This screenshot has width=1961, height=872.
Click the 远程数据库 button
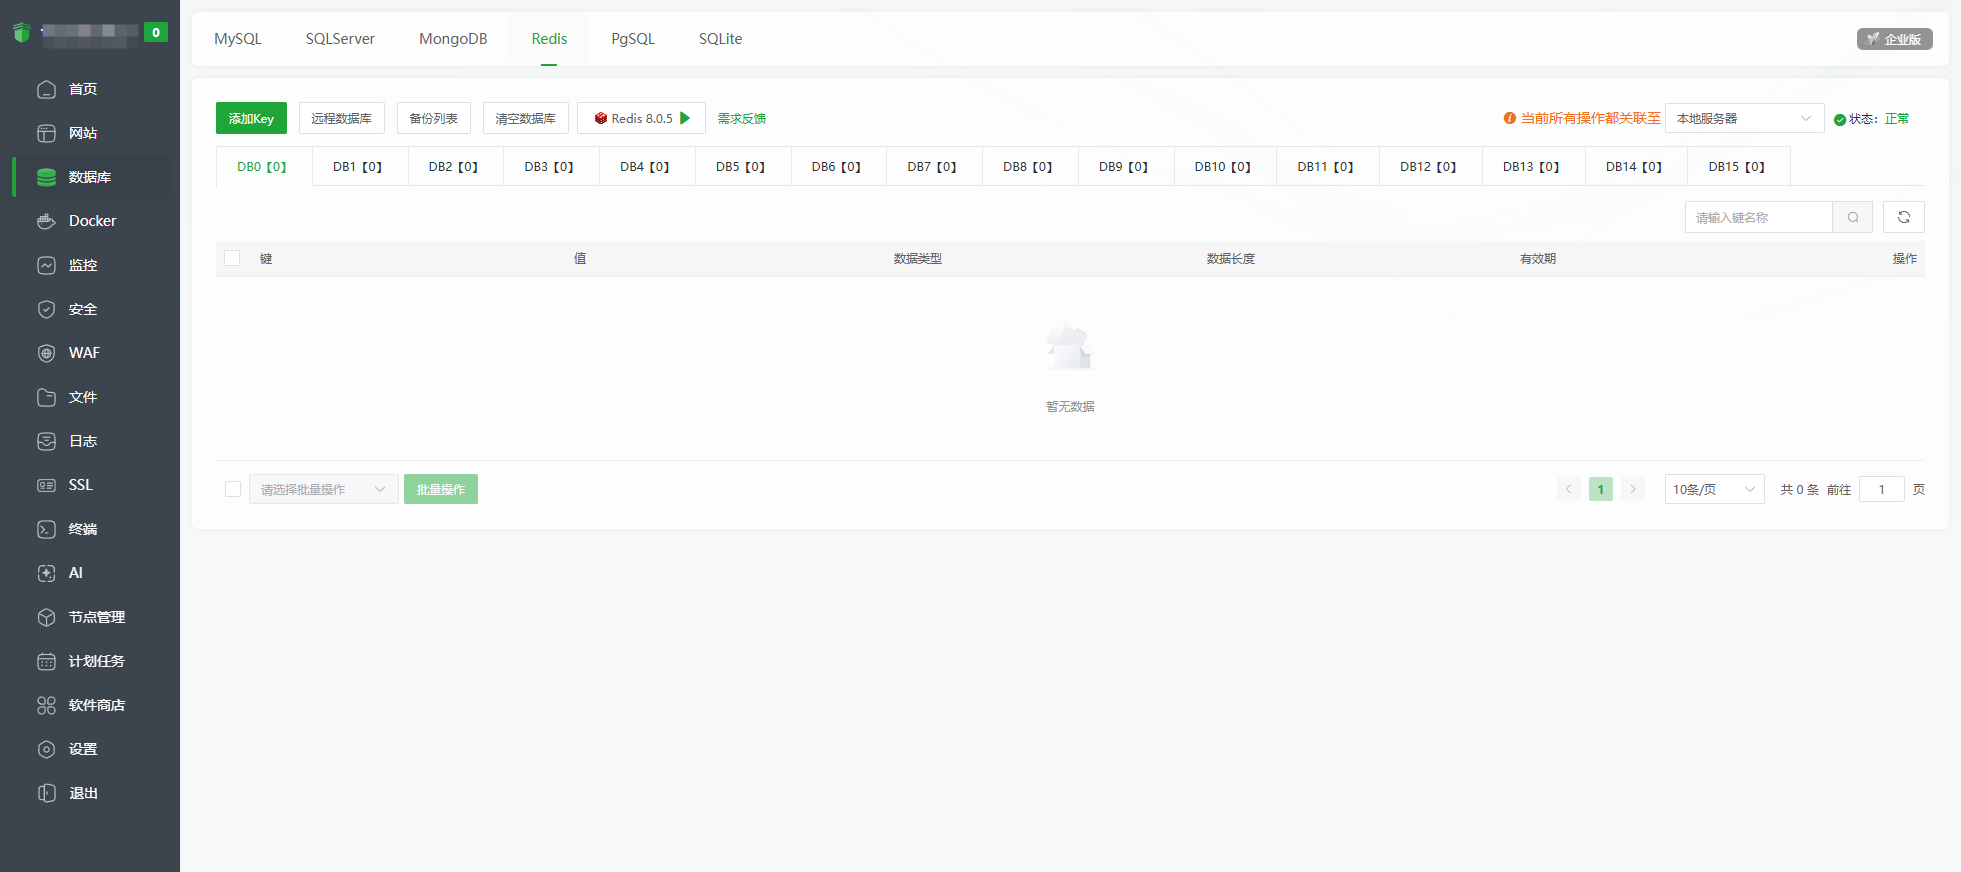[341, 118]
